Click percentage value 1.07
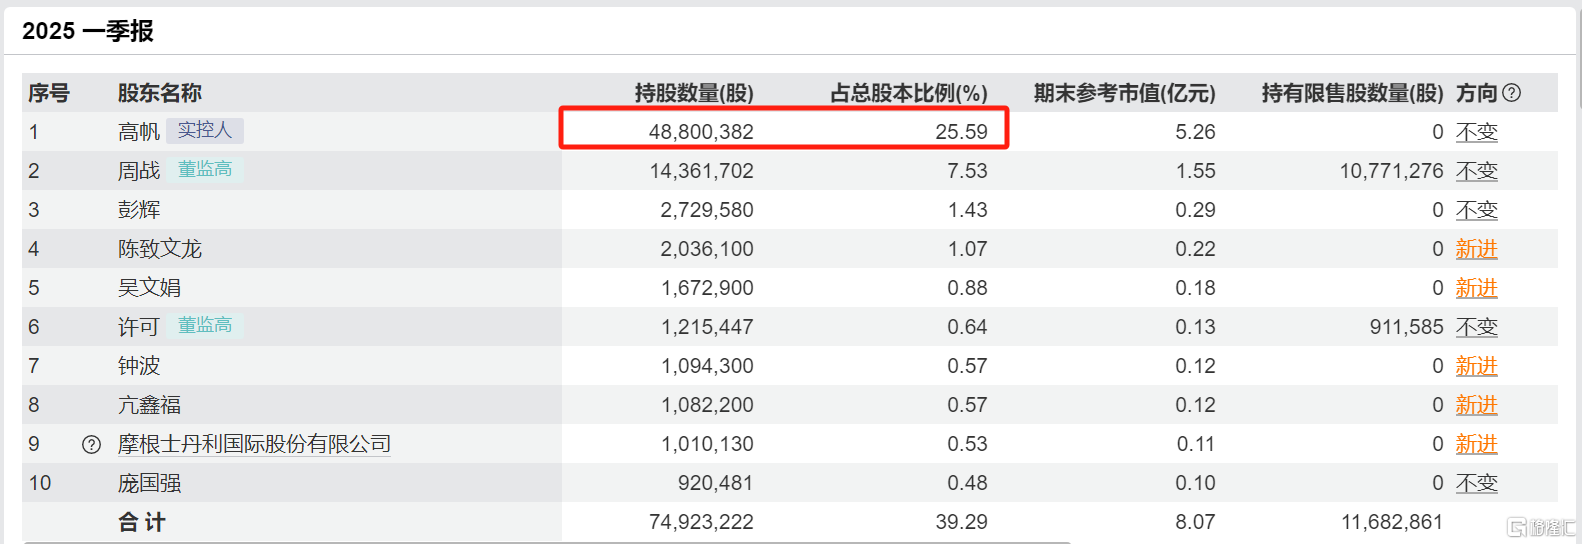The width and height of the screenshot is (1582, 544). 967,249
